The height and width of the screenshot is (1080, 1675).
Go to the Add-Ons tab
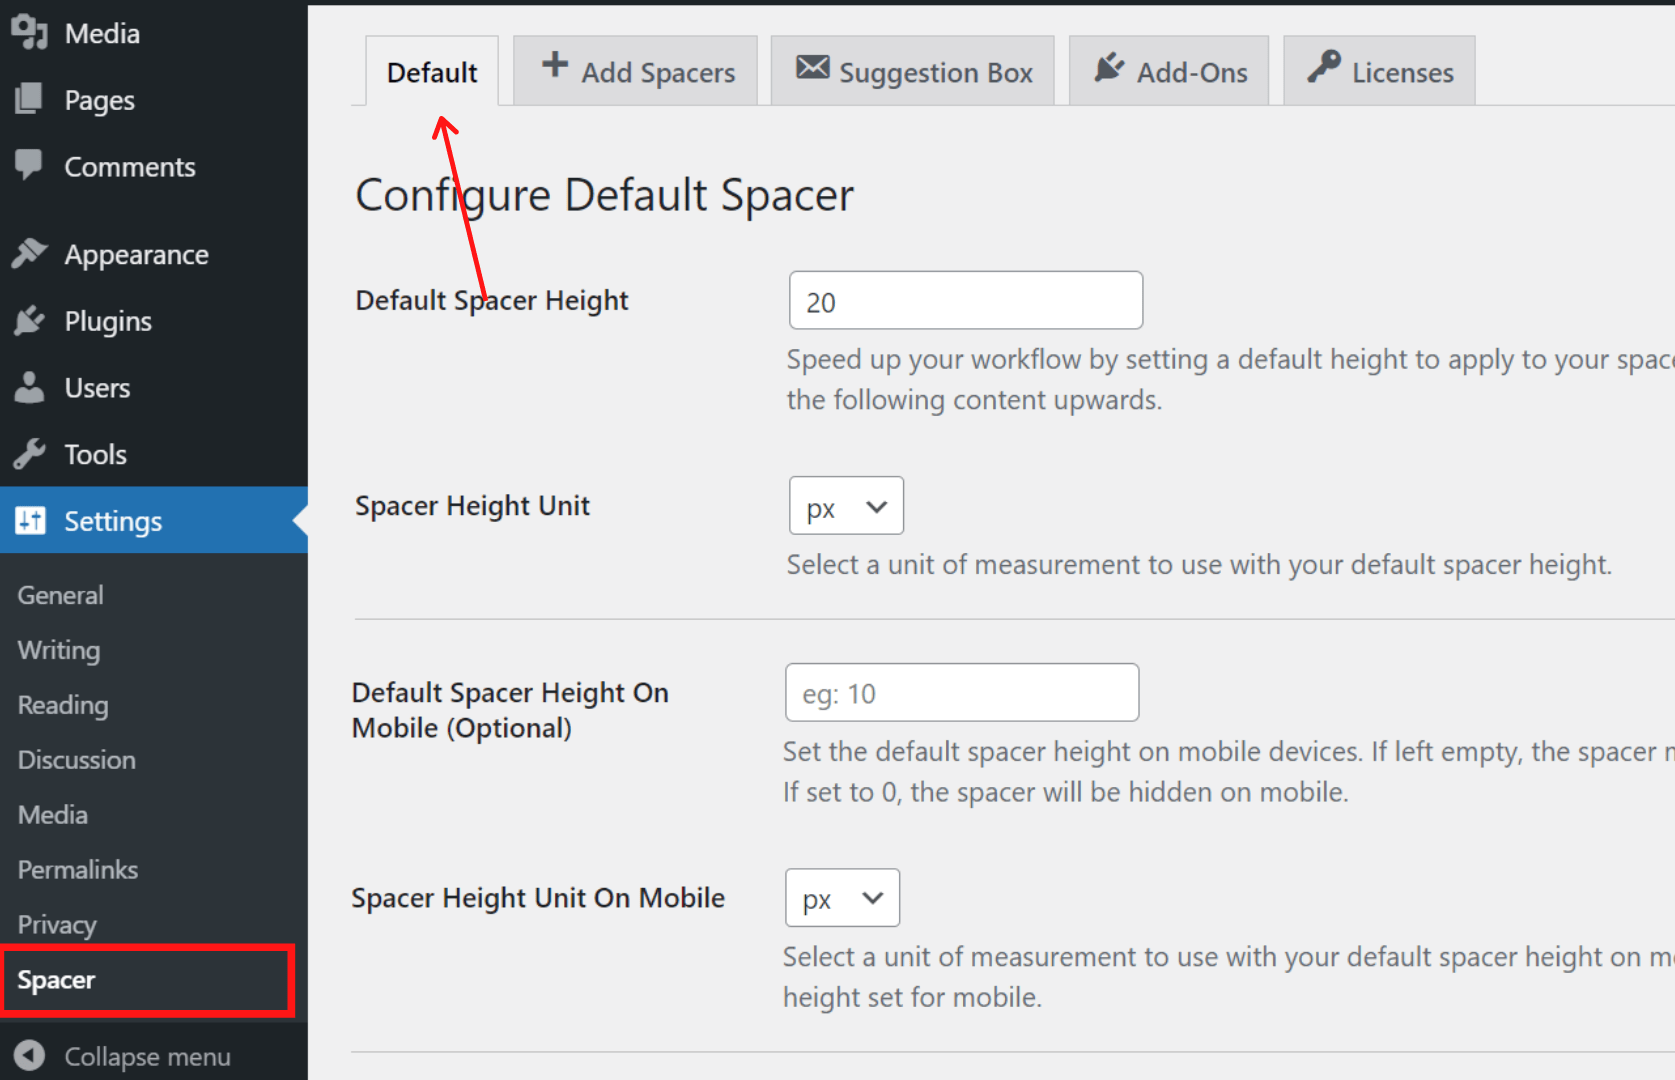[1169, 72]
